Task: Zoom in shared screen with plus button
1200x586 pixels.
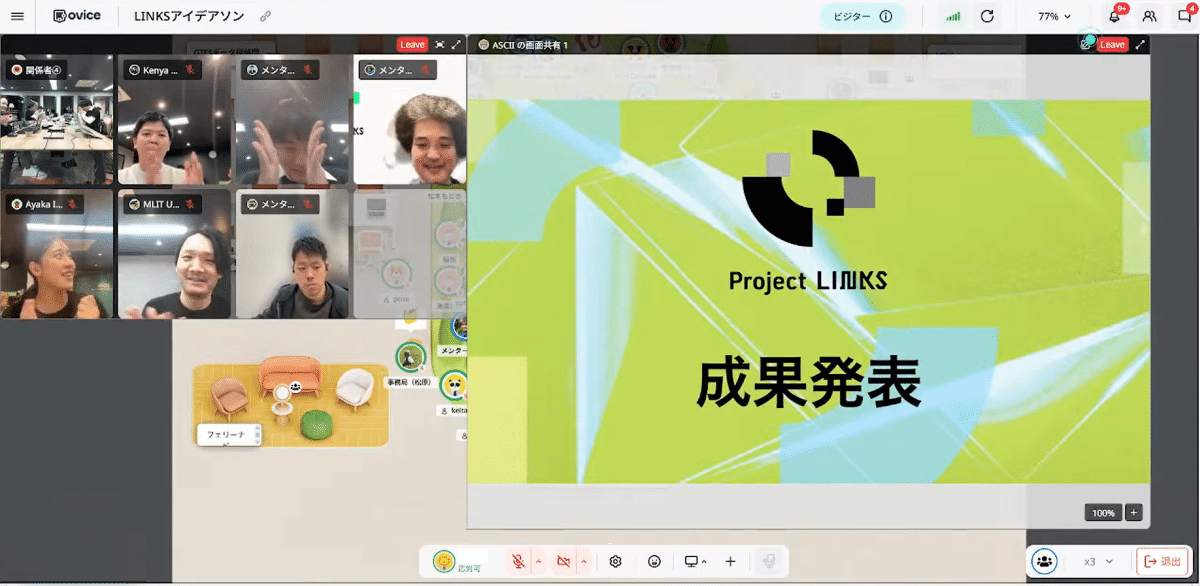Action: pos(1133,512)
